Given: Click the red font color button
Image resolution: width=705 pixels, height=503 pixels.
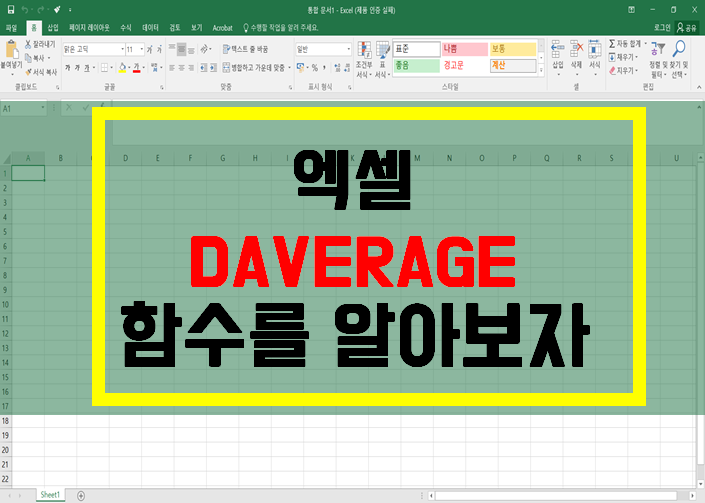Looking at the screenshot, I should (136, 68).
